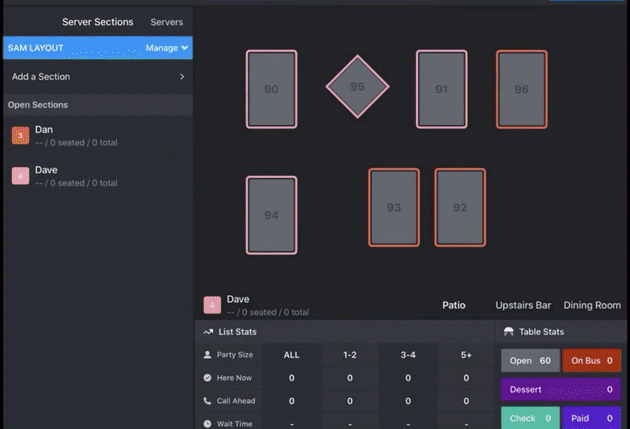The height and width of the screenshot is (429, 630).
Task: Select table 90 on the floor plan
Action: [272, 89]
